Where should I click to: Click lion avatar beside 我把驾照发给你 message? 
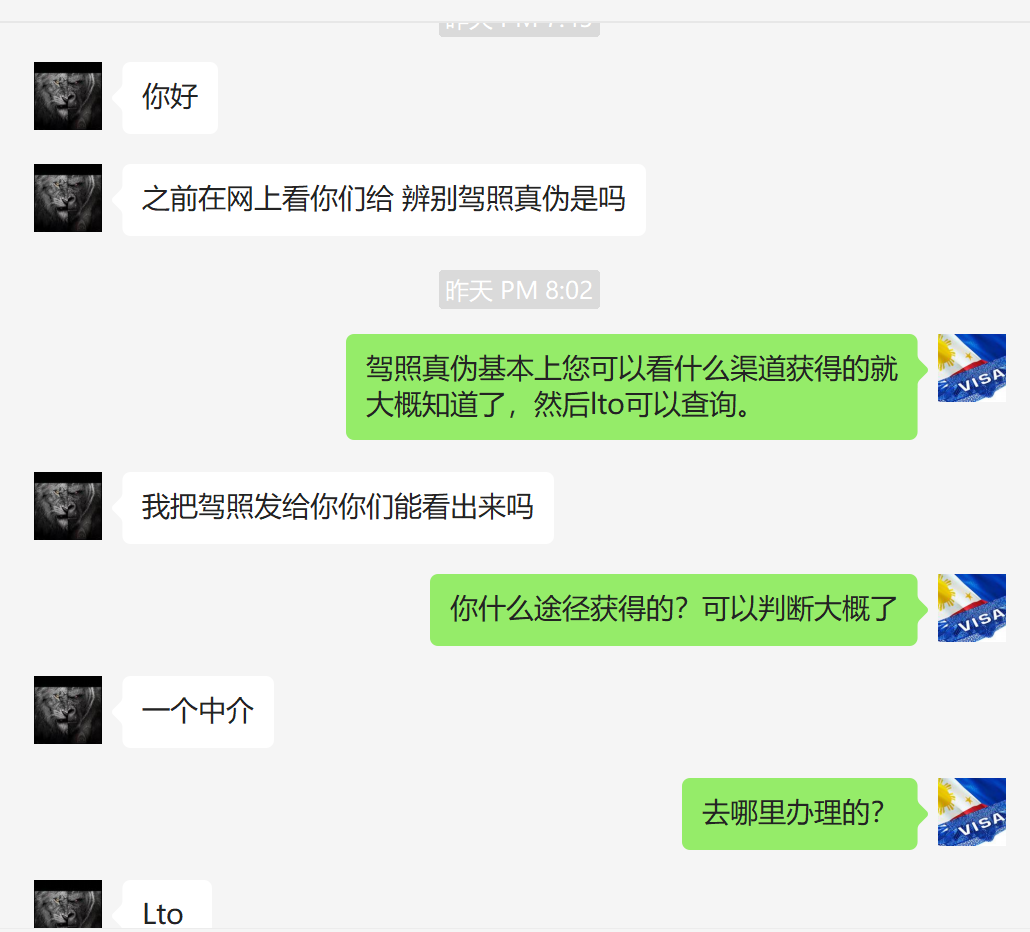[68, 506]
